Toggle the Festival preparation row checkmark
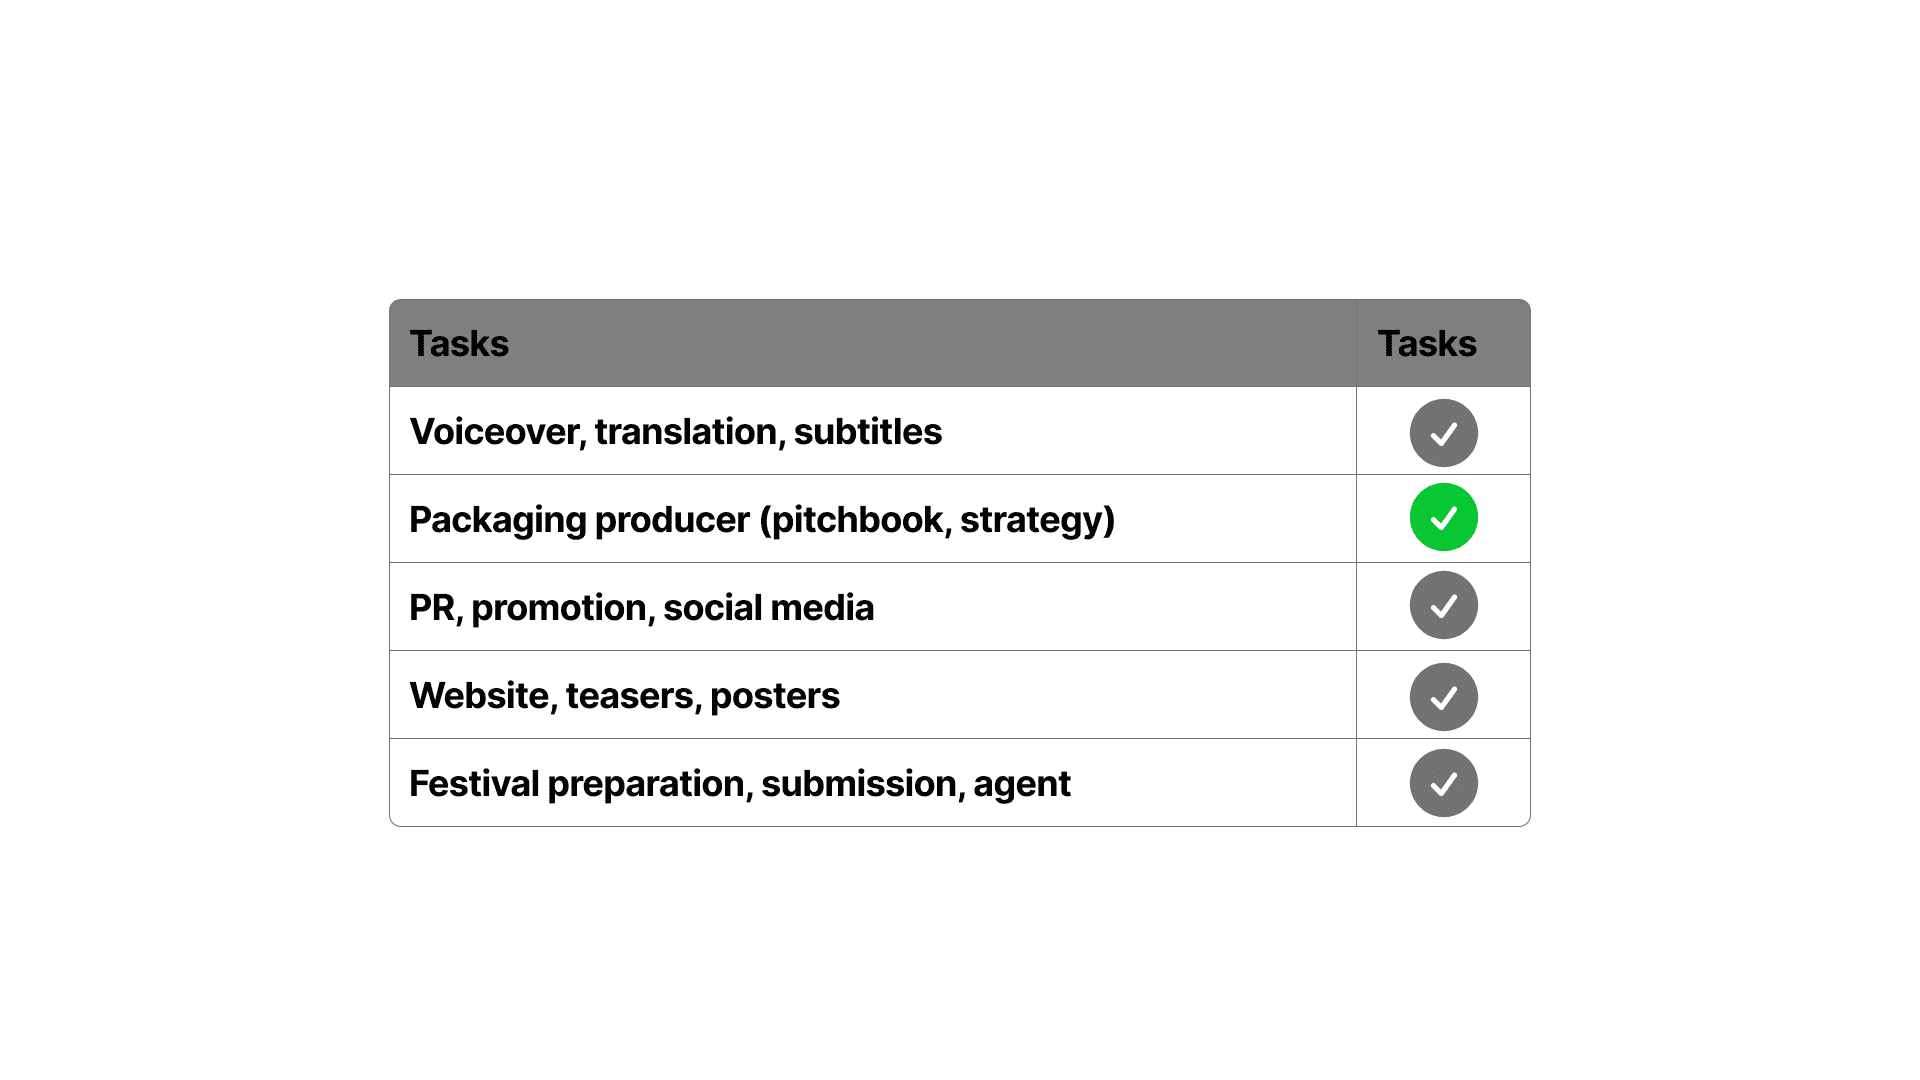Viewport: 1920px width, 1080px height. point(1443,783)
